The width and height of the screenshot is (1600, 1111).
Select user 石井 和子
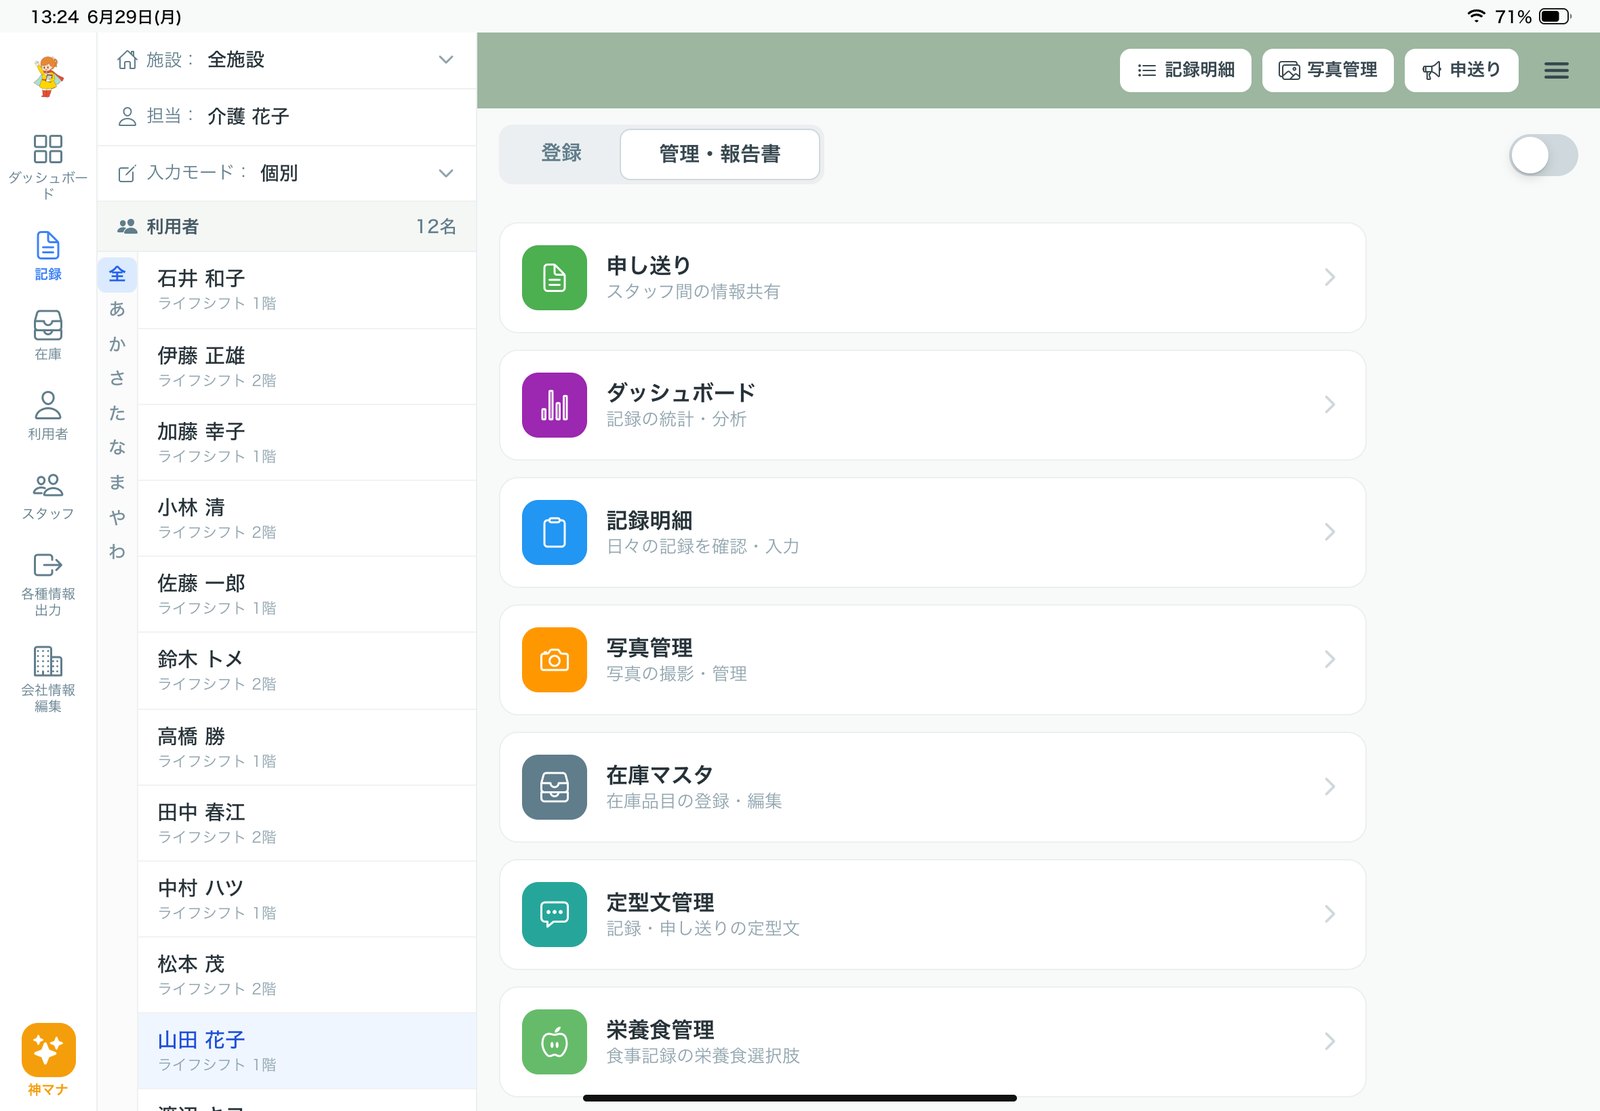click(x=307, y=290)
